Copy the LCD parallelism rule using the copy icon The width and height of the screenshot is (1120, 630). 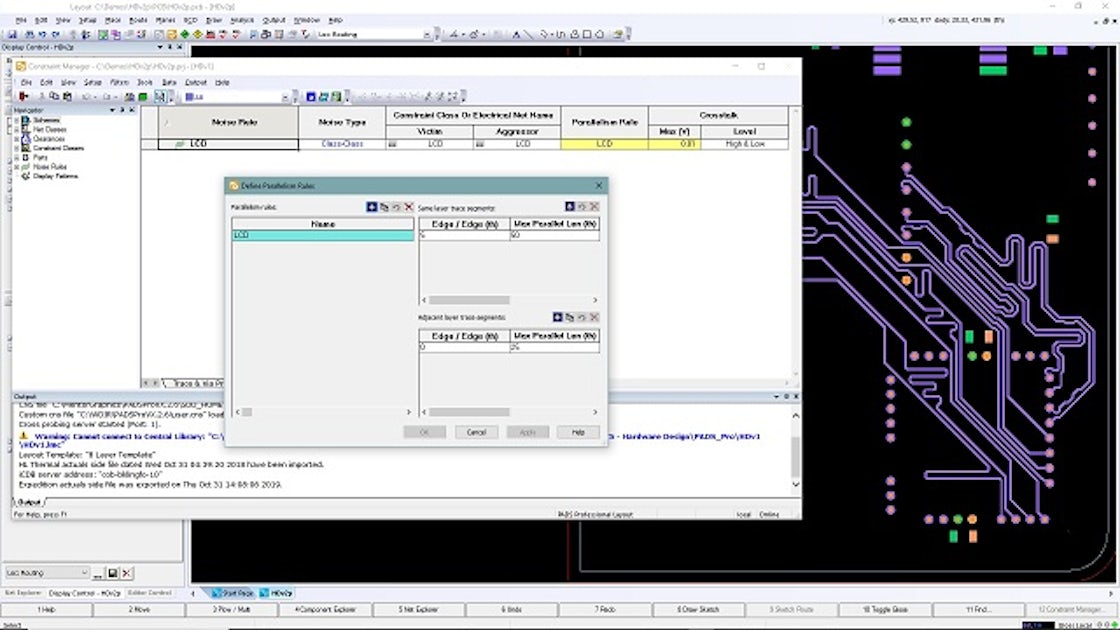pyautogui.click(x=384, y=206)
